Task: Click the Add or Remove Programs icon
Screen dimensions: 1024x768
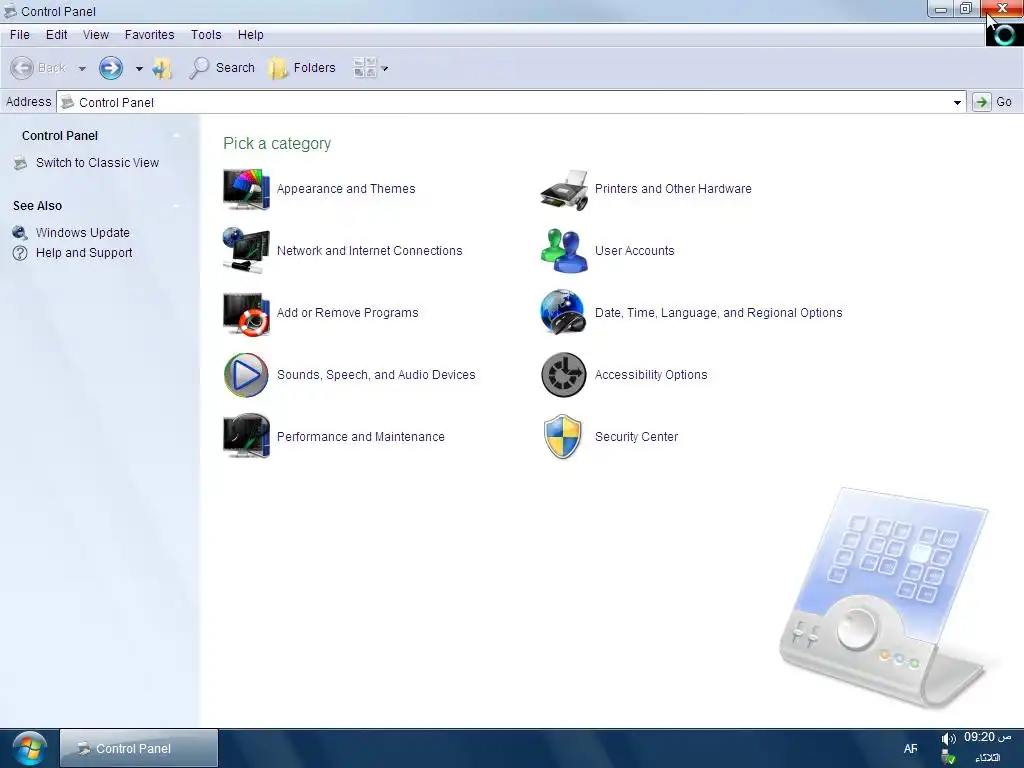Action: pyautogui.click(x=246, y=314)
